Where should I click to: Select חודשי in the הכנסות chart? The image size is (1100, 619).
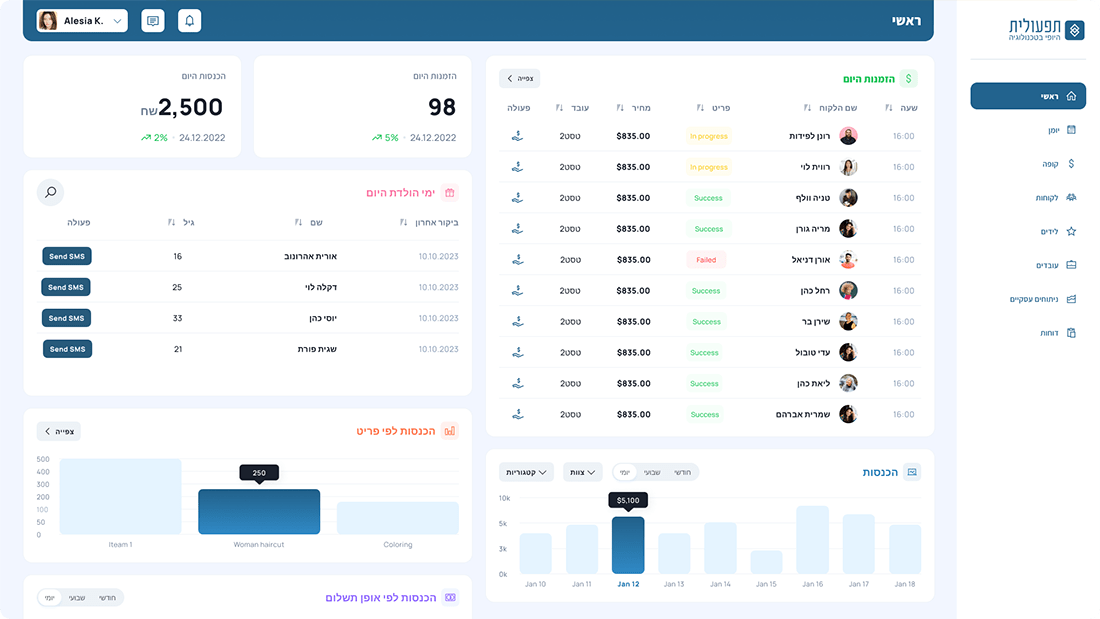(x=683, y=472)
